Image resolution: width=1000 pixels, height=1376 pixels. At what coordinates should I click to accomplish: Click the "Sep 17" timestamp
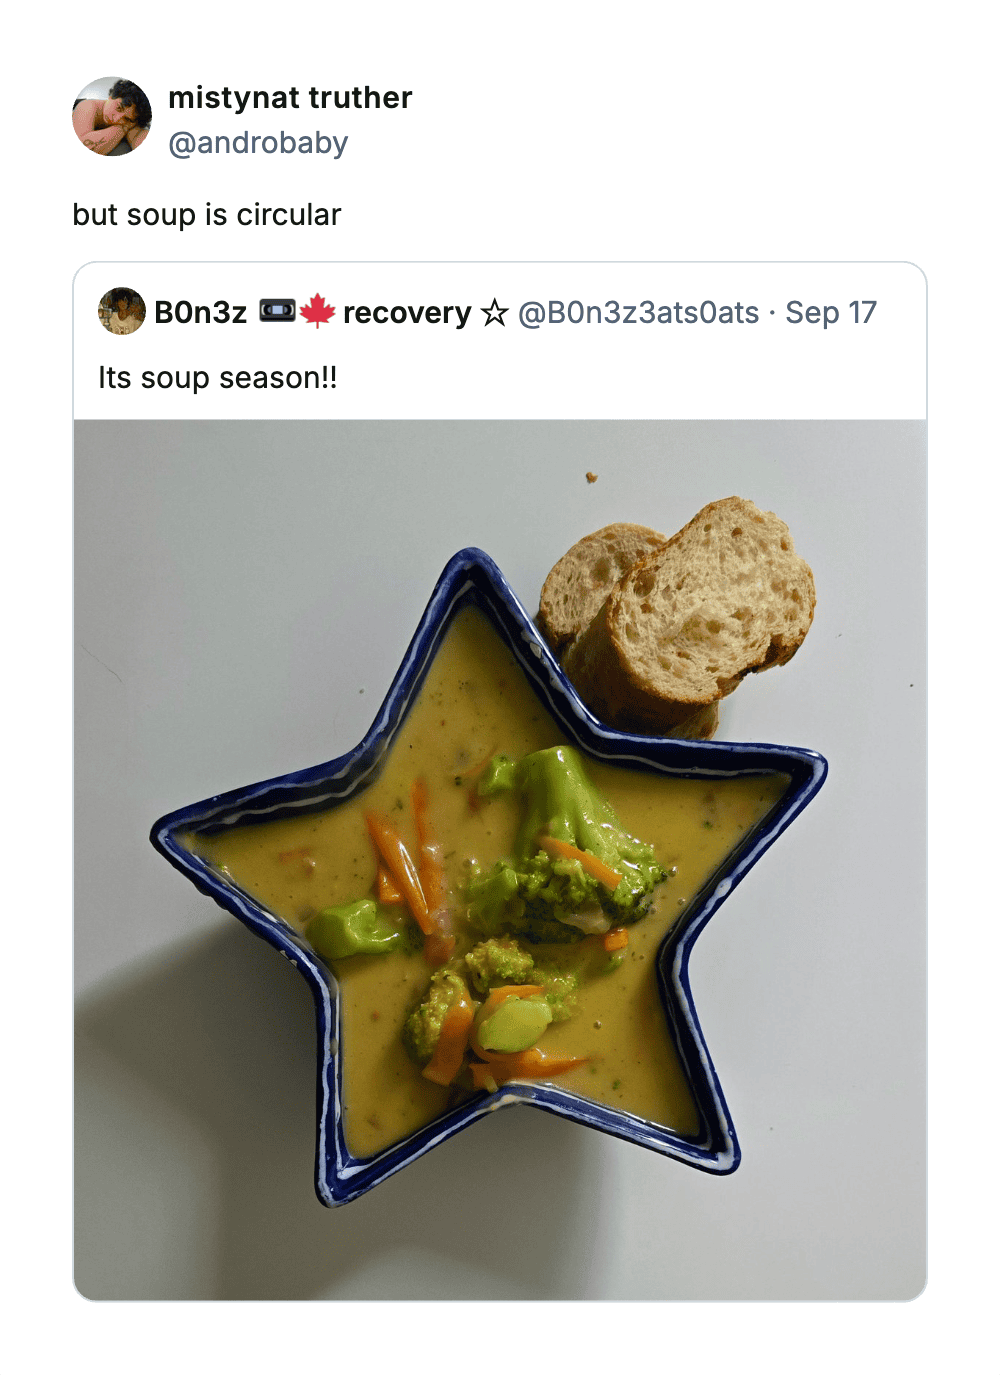(x=831, y=313)
